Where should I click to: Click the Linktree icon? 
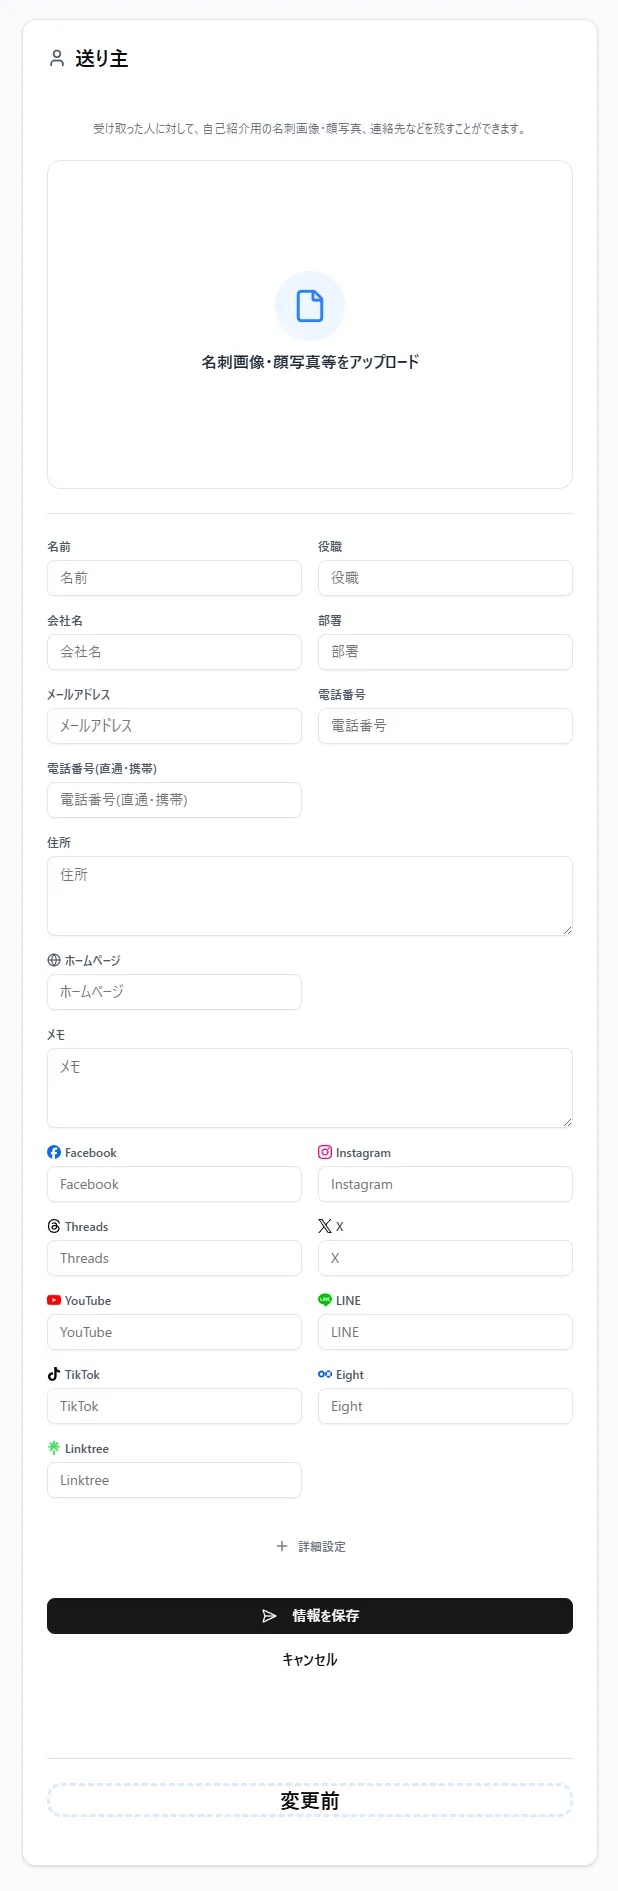tap(53, 1448)
